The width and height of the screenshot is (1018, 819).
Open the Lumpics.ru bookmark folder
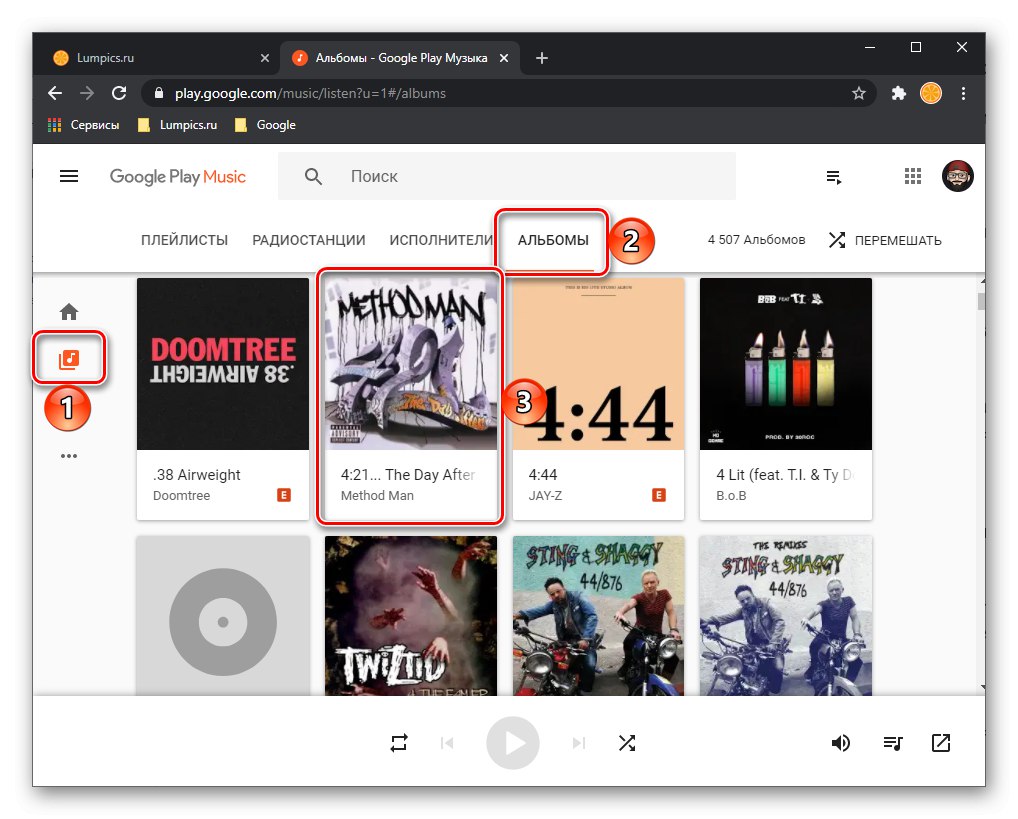tap(177, 125)
